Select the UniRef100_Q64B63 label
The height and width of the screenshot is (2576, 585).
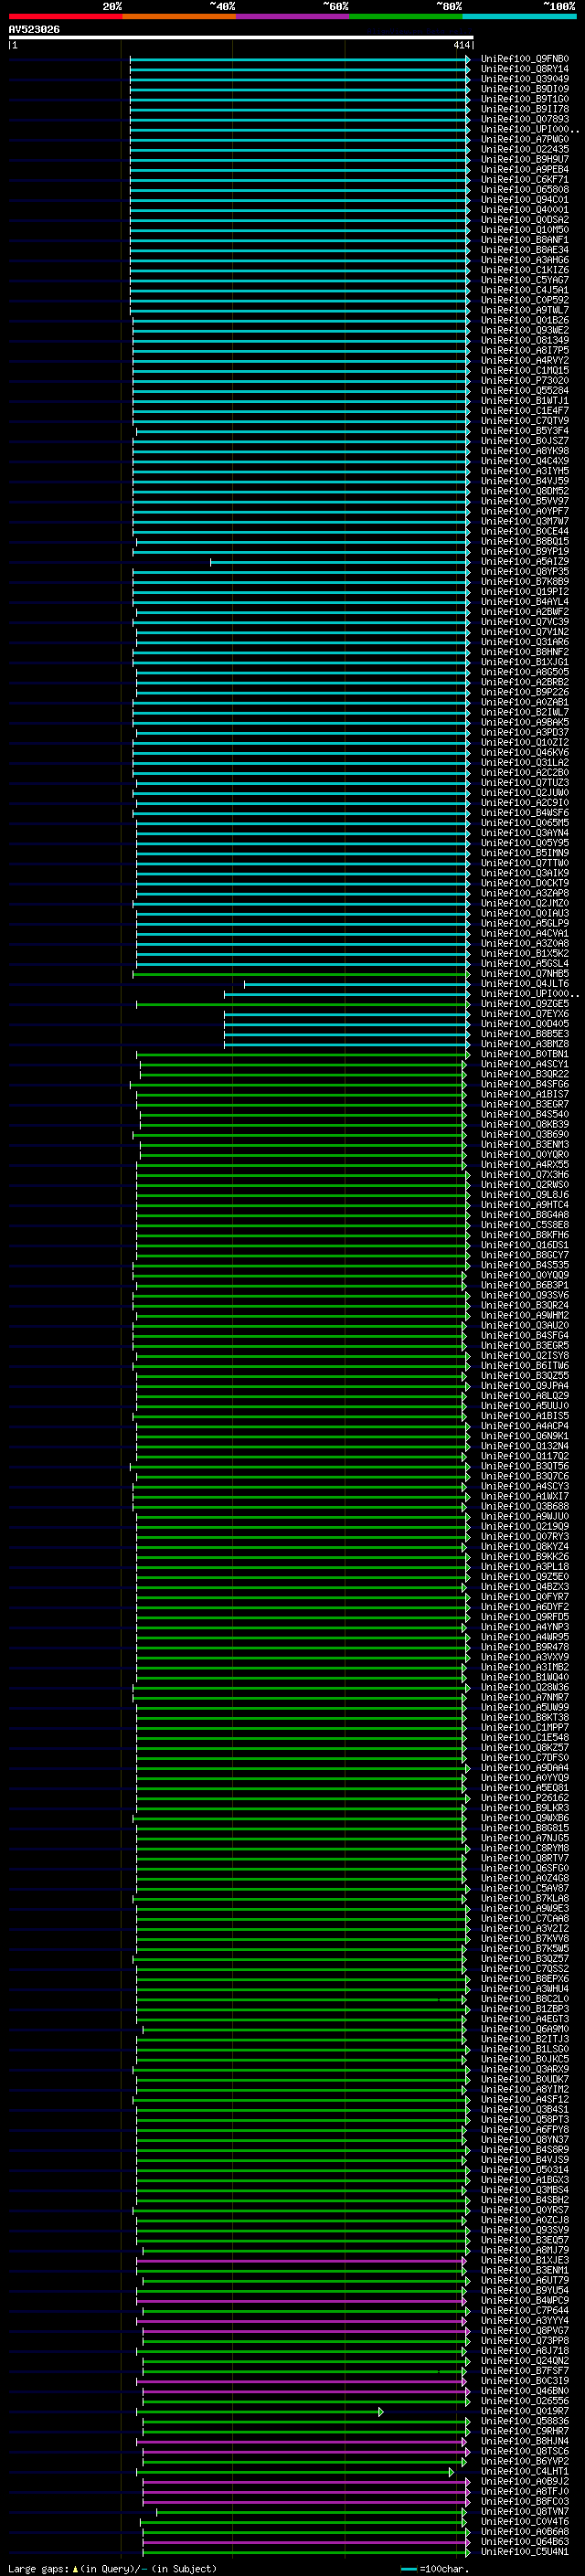524,2541
